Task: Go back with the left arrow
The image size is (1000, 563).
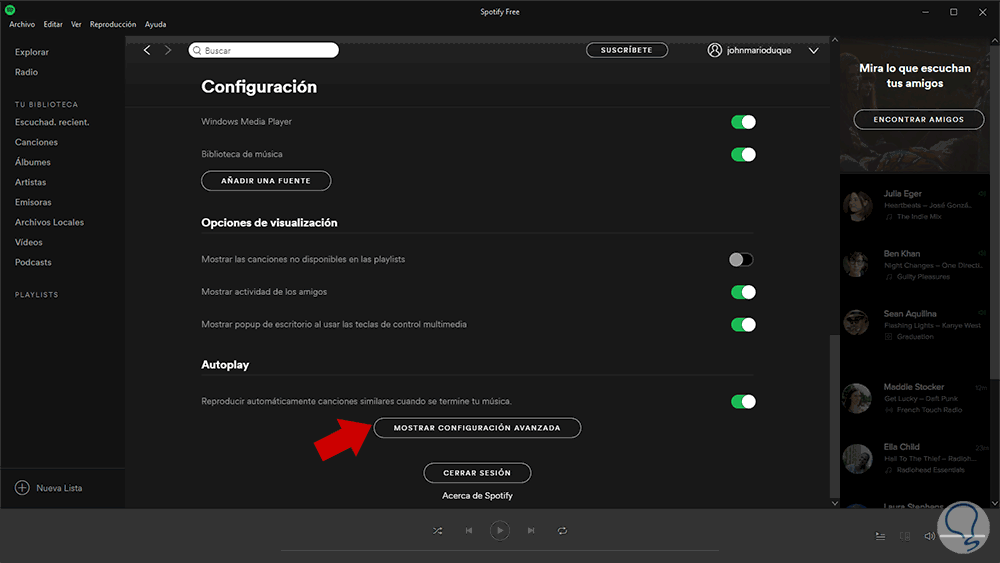Action: tap(147, 50)
